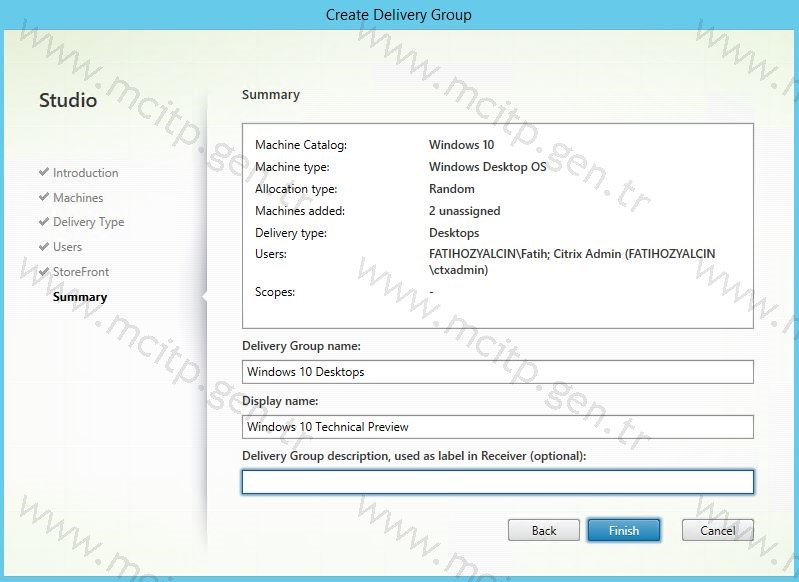Click the Machines checkmark icon
This screenshot has height=582, width=799.
44,197
